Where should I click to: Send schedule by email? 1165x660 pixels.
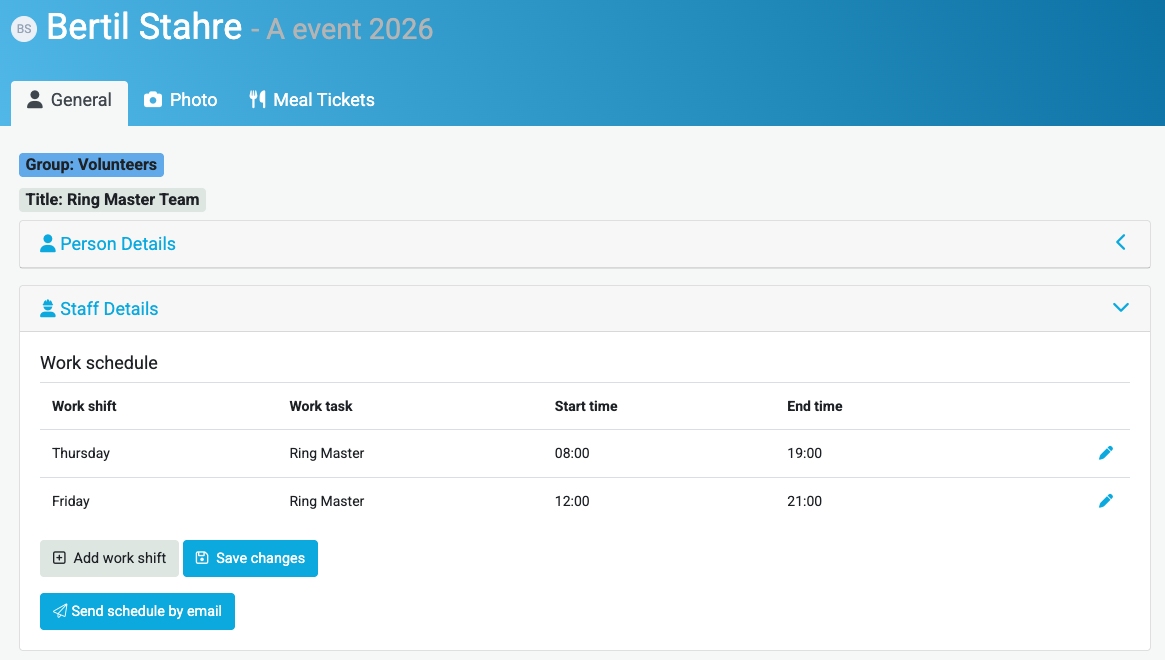137,611
